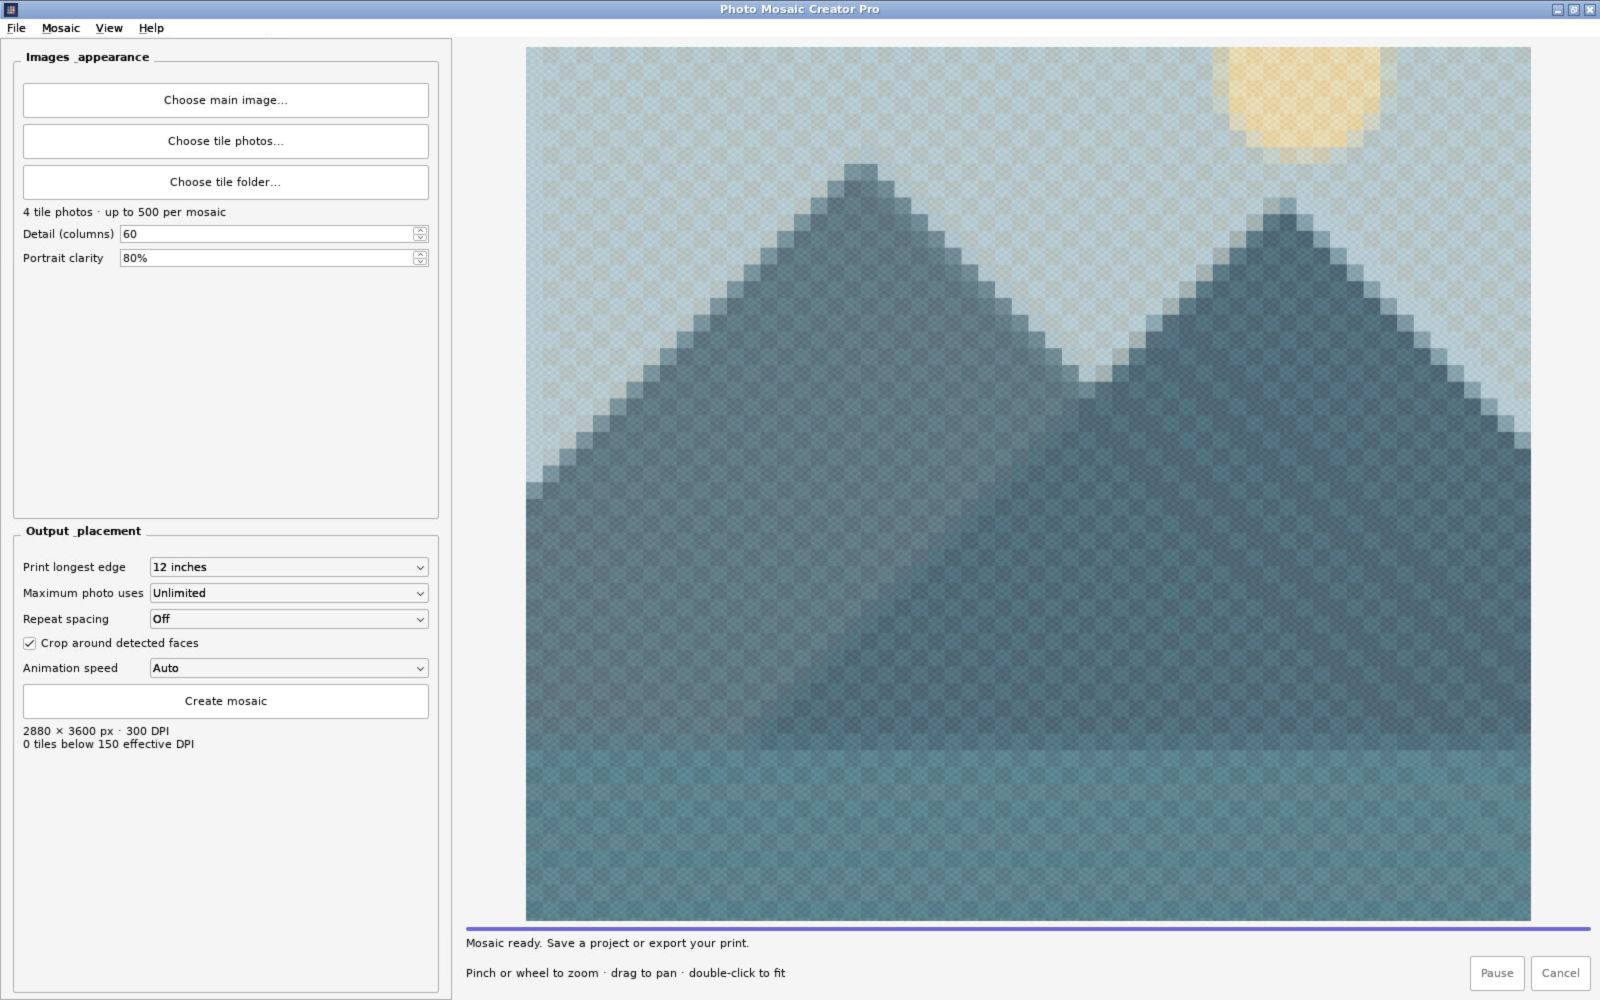This screenshot has width=1600, height=1000.
Task: Close the Photo Mosaic Creator window
Action: pos(1589,9)
